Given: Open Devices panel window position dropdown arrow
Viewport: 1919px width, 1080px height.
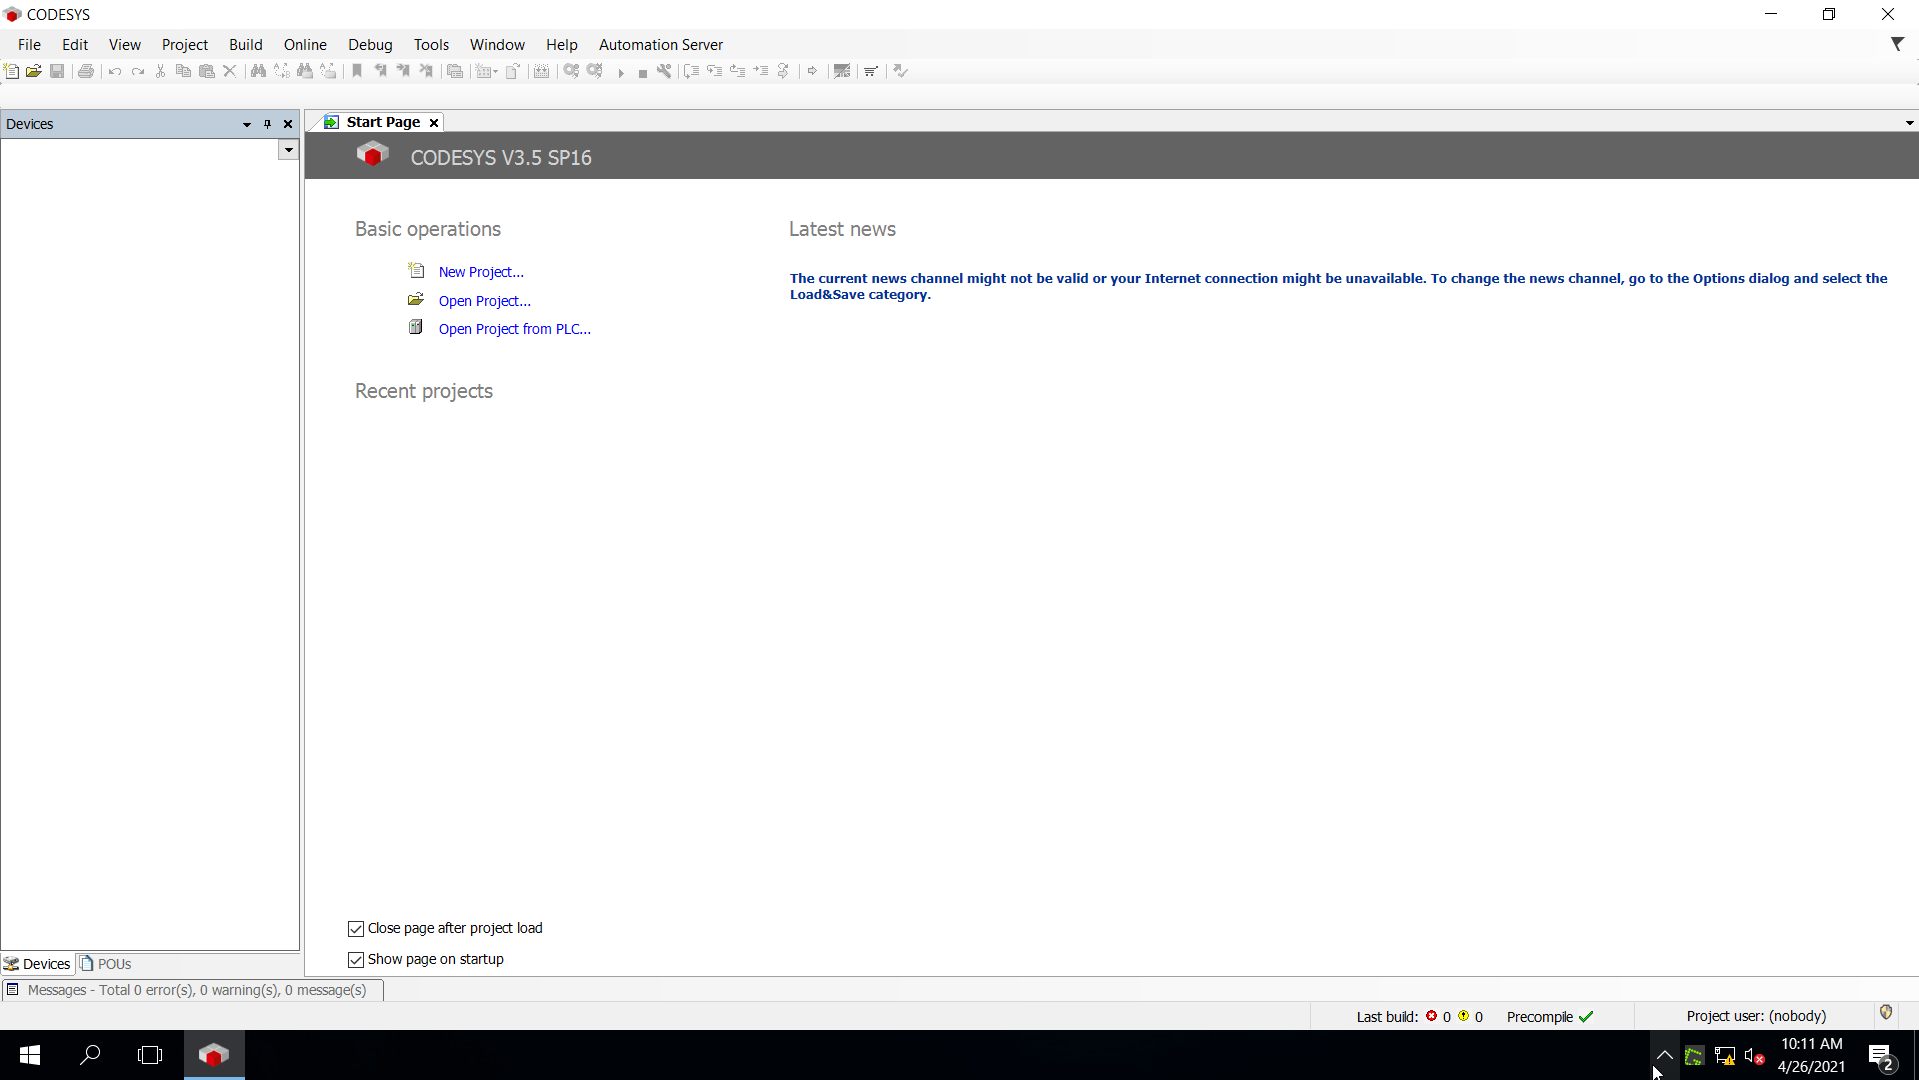Looking at the screenshot, I should click(x=247, y=124).
